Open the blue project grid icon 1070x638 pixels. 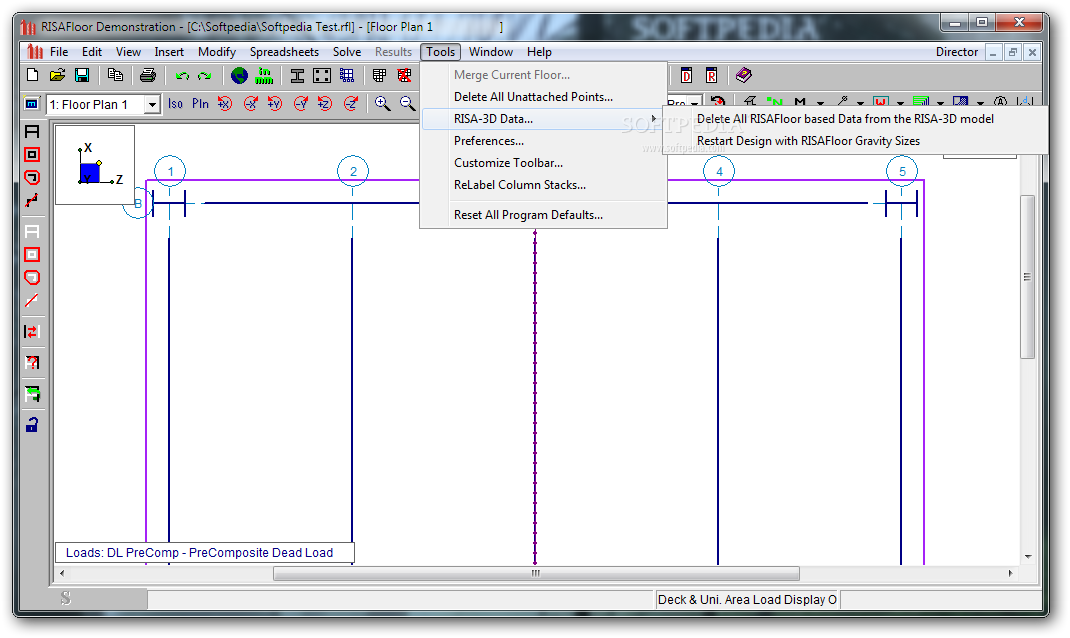pos(347,75)
